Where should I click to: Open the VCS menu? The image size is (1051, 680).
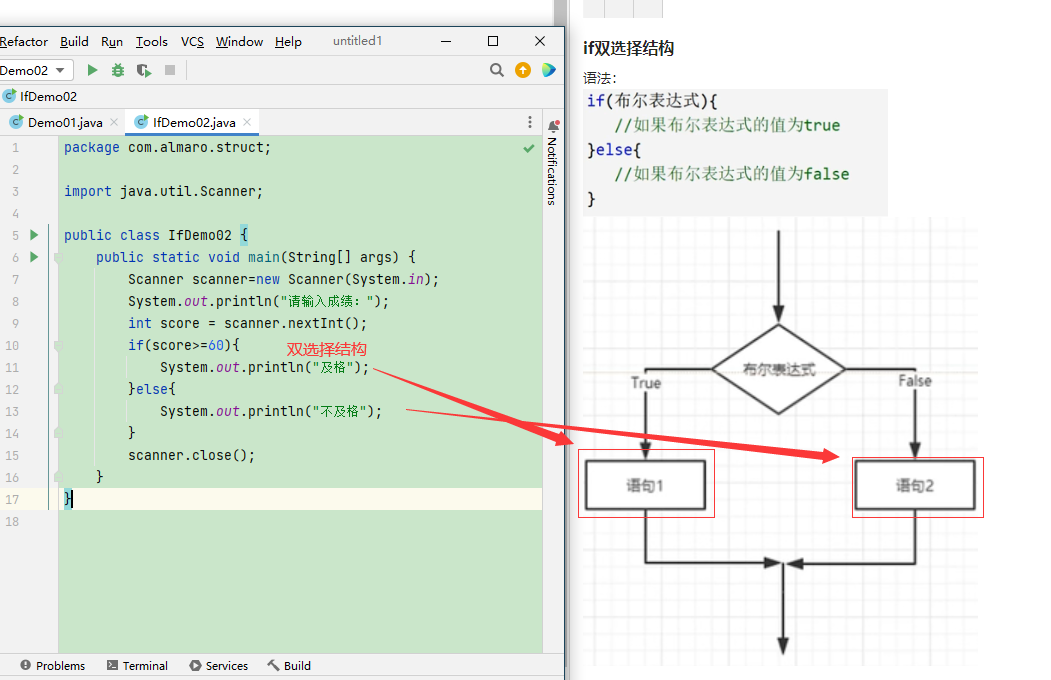click(x=192, y=42)
